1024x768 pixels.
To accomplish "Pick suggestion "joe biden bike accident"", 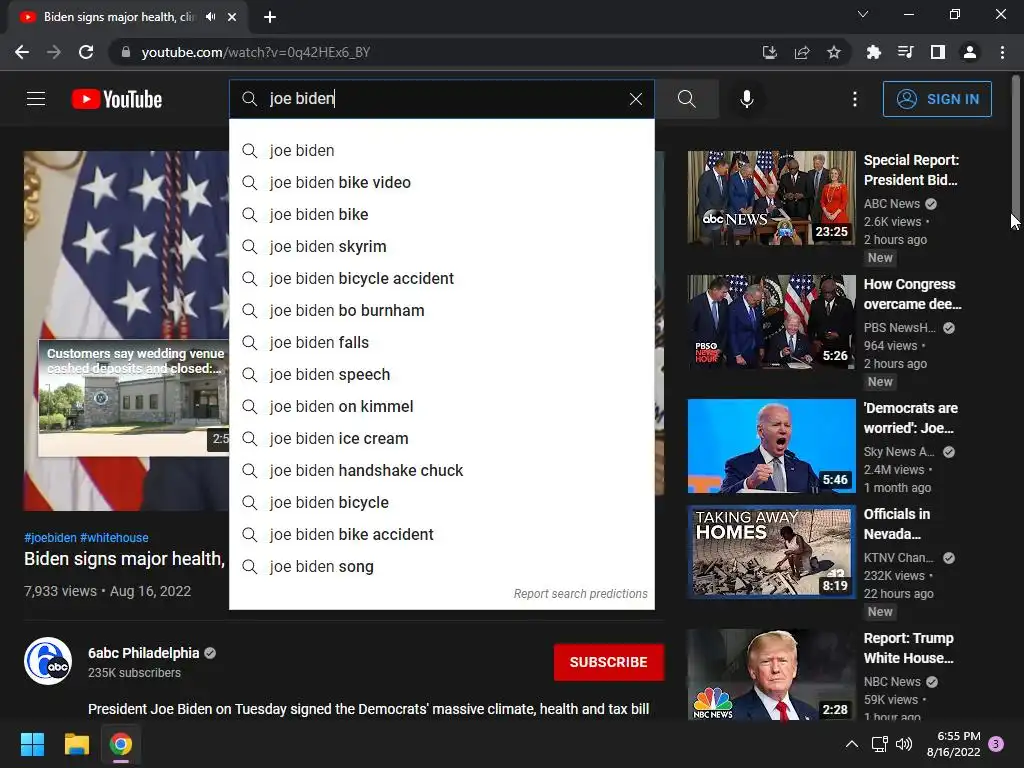I will (x=441, y=534).
